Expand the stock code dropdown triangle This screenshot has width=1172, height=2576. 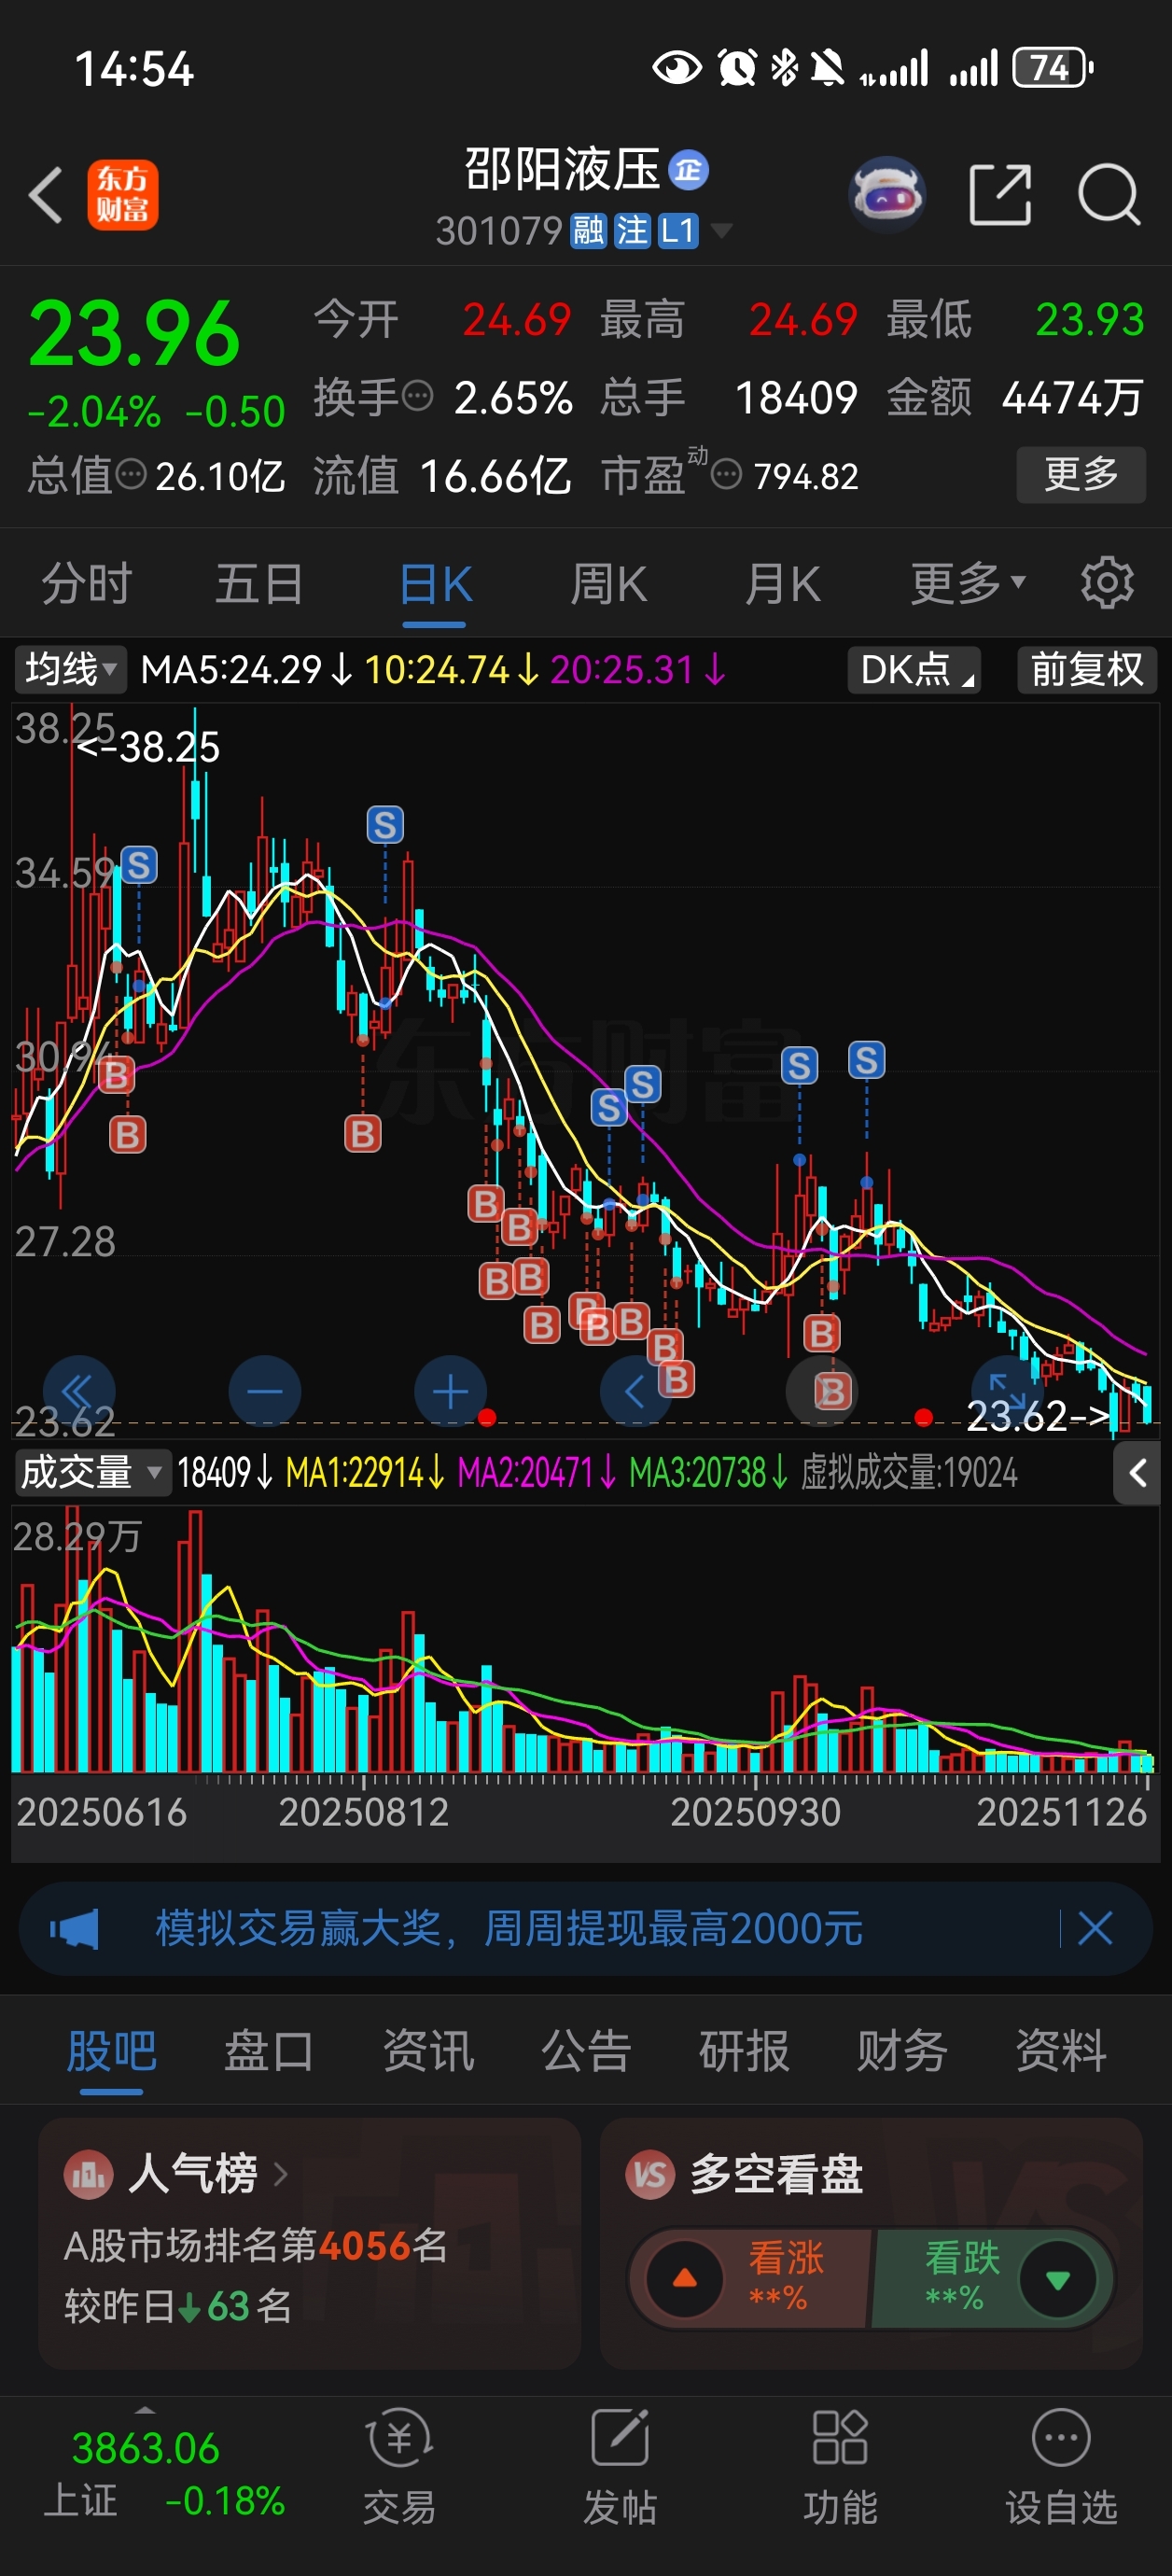click(x=721, y=232)
